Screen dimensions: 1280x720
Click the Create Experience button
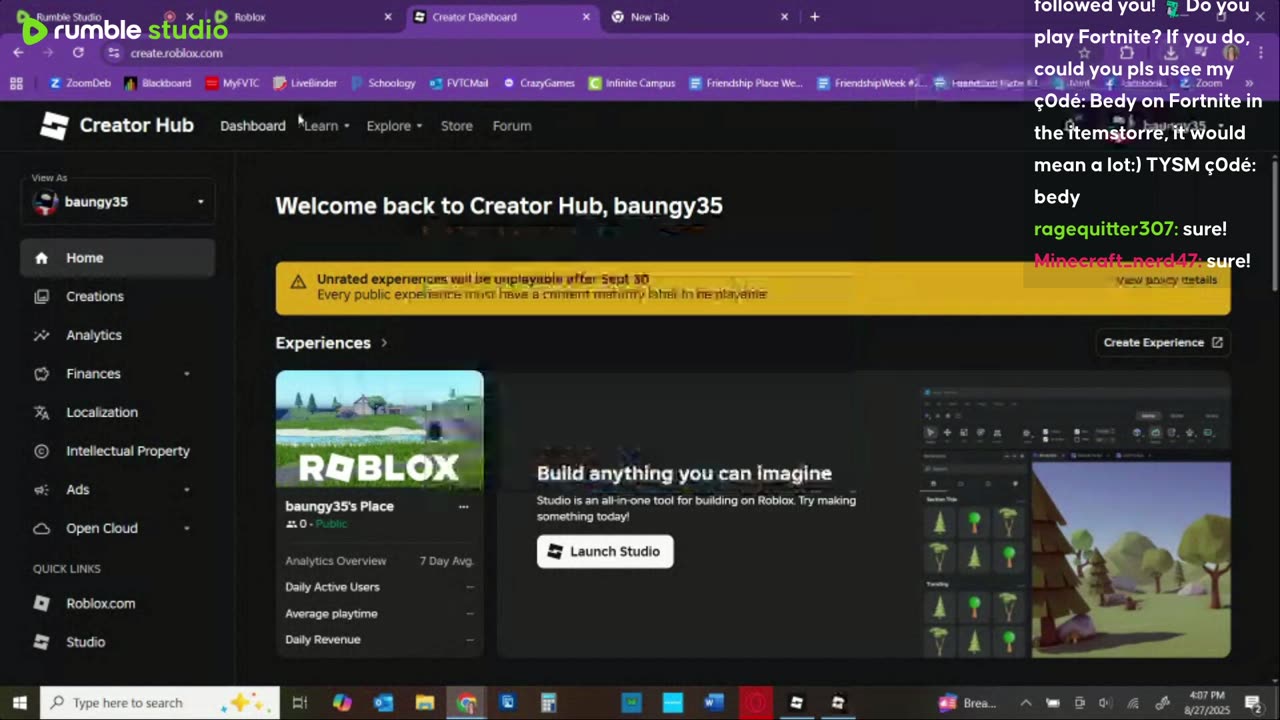click(x=1163, y=342)
